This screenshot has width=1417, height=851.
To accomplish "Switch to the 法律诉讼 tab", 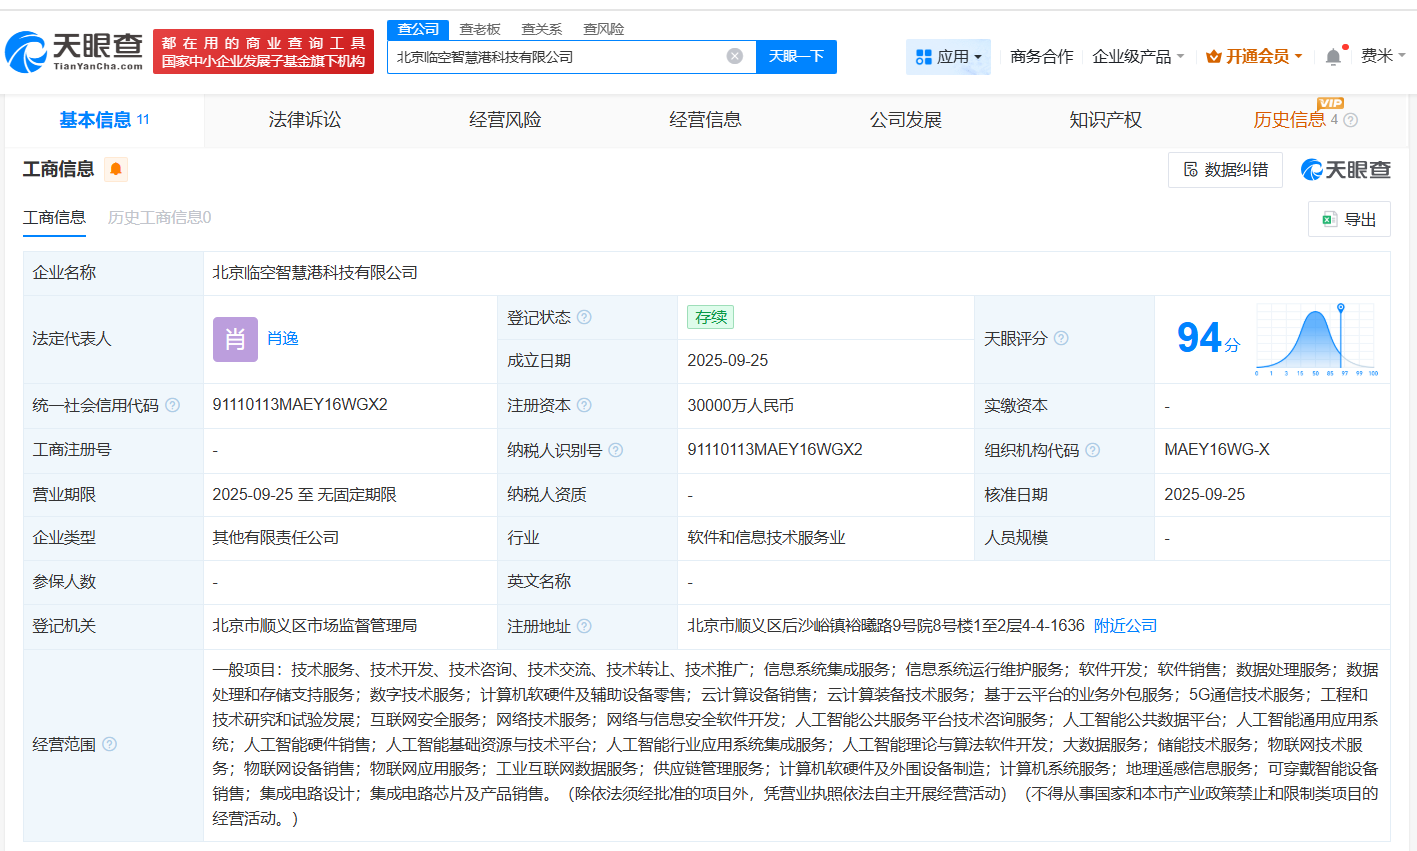I will (303, 120).
